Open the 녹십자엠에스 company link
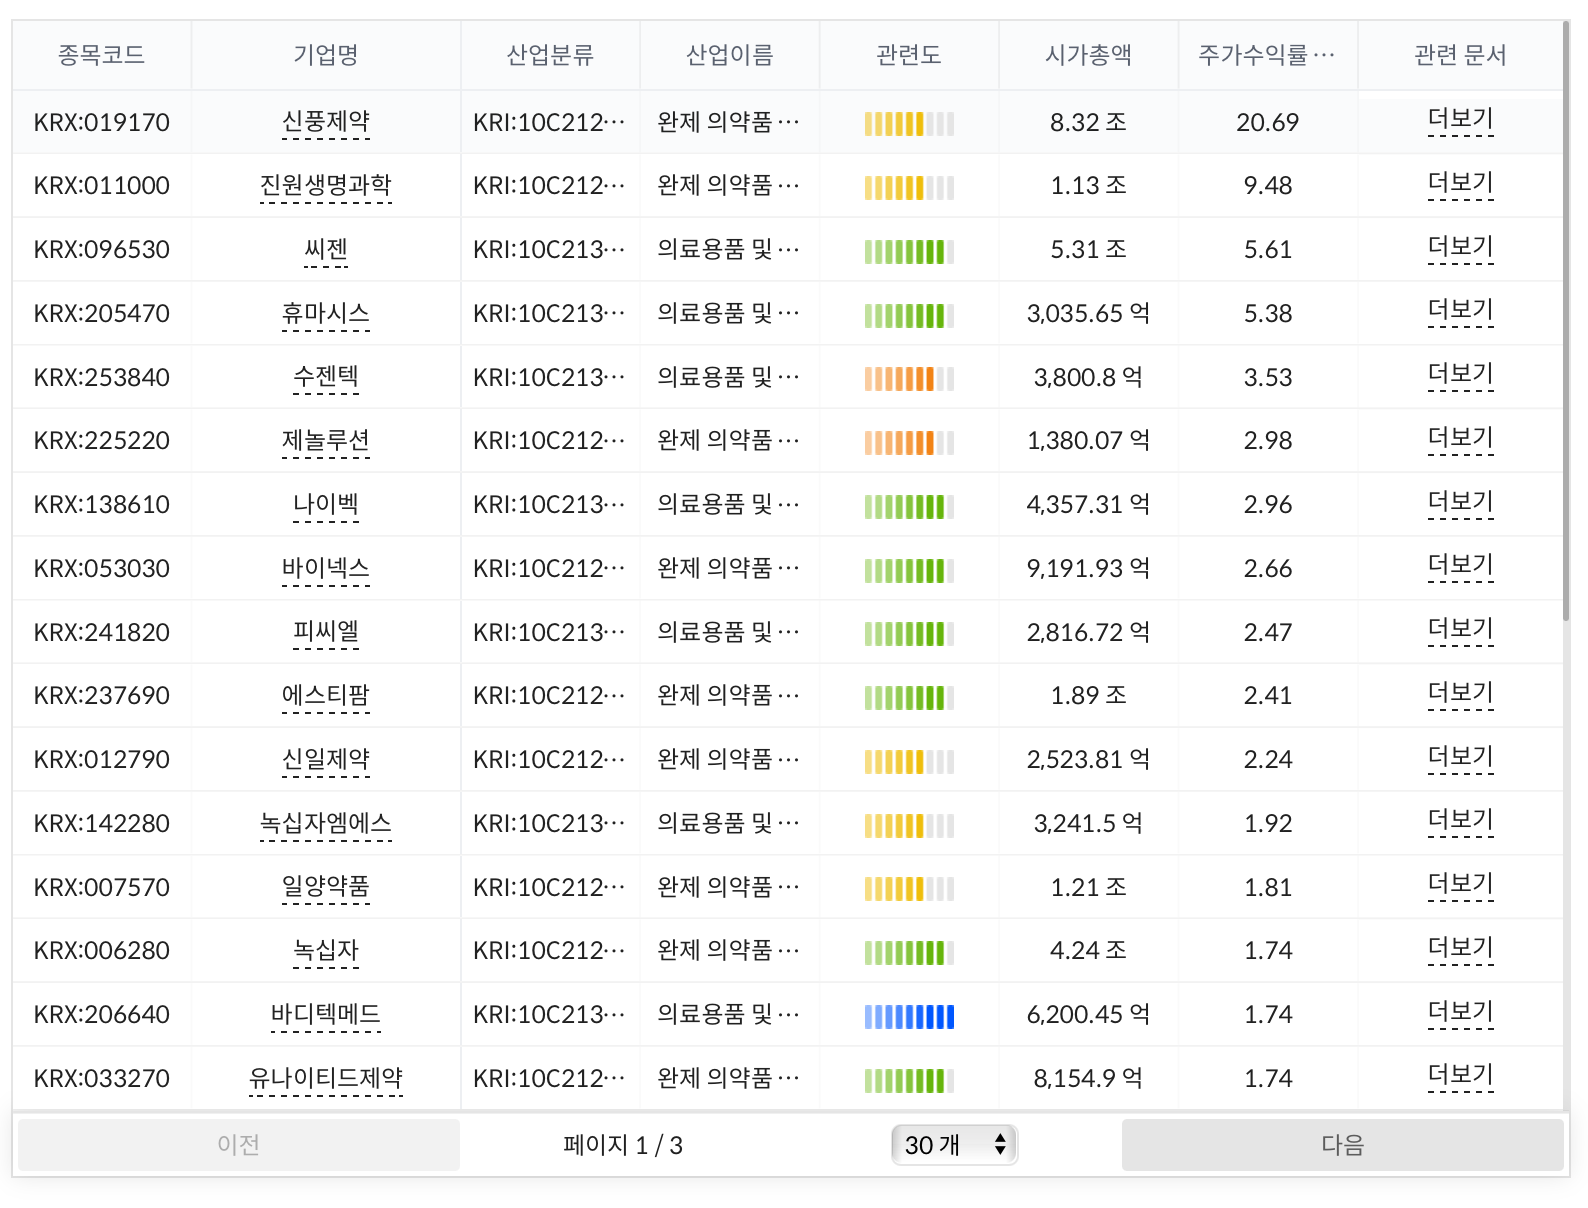 [x=326, y=824]
